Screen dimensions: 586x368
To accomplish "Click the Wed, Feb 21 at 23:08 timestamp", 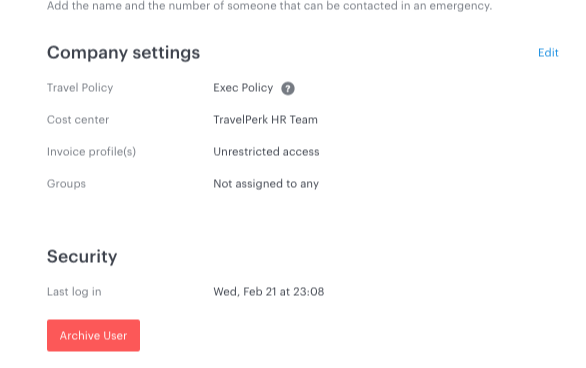I will (268, 291).
